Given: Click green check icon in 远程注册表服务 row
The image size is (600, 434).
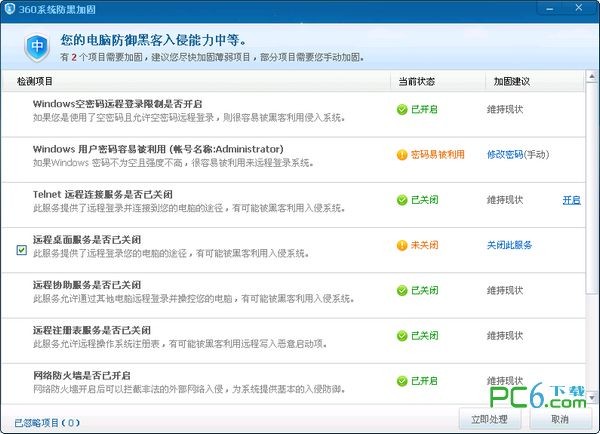Looking at the screenshot, I should (402, 336).
